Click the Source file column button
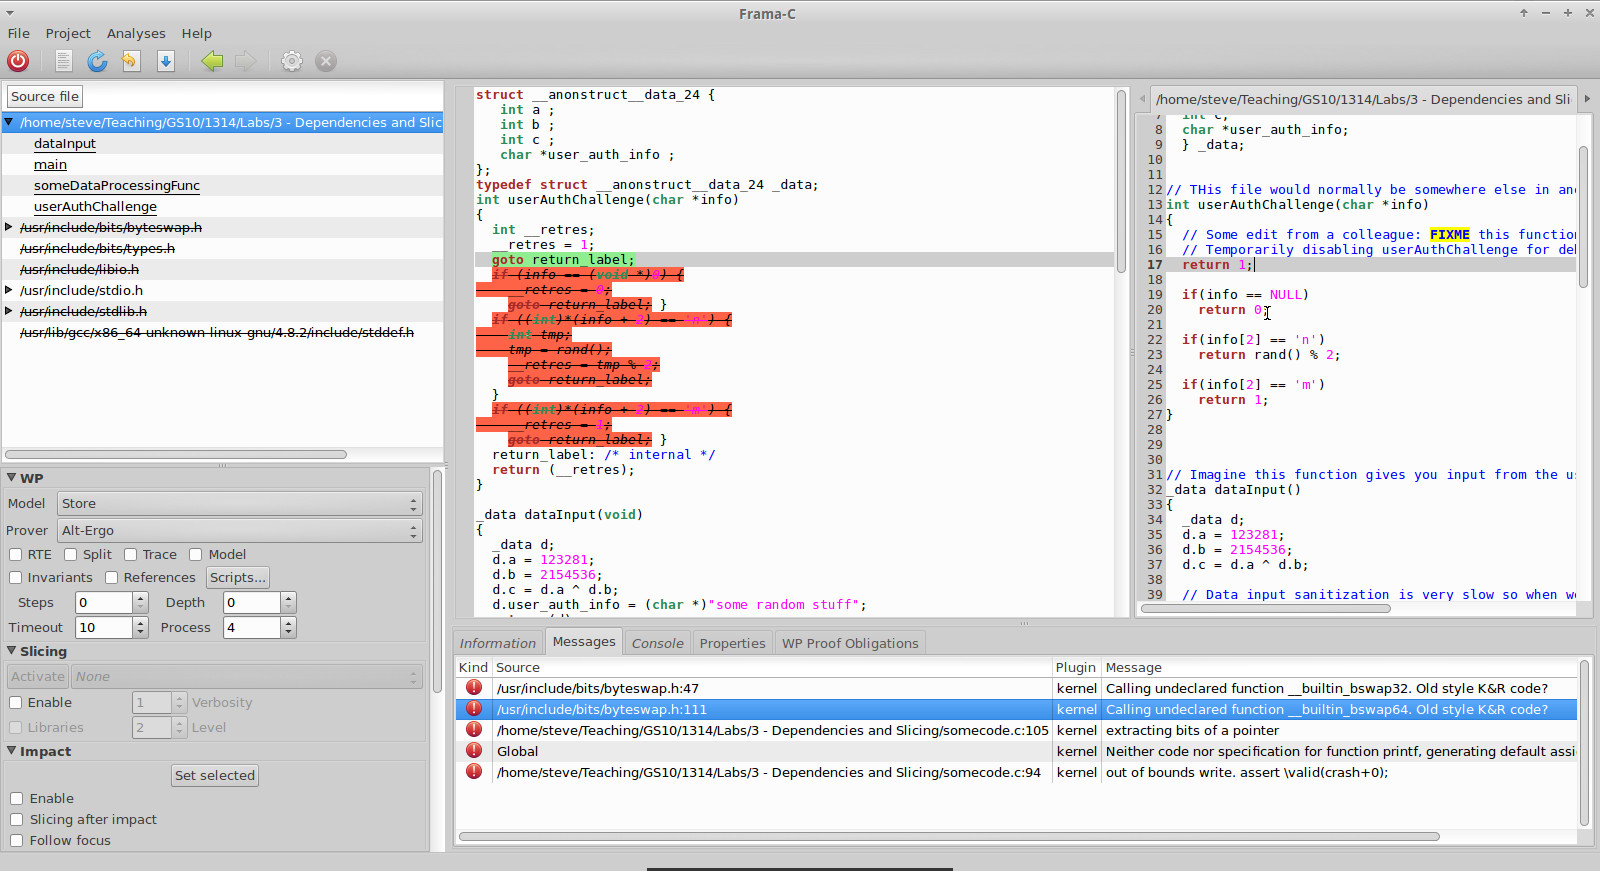The height and width of the screenshot is (871, 1600). point(45,97)
